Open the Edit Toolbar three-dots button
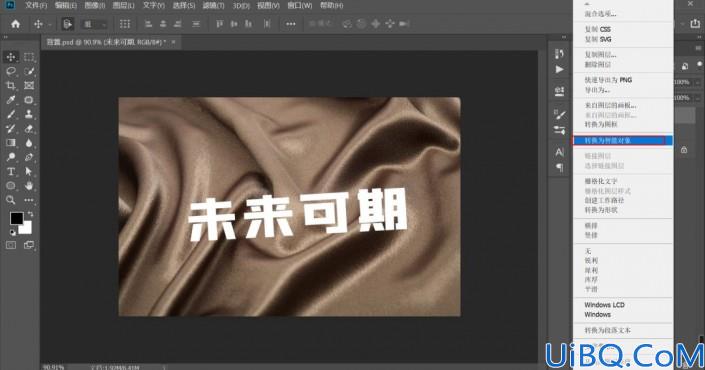 tap(29, 200)
